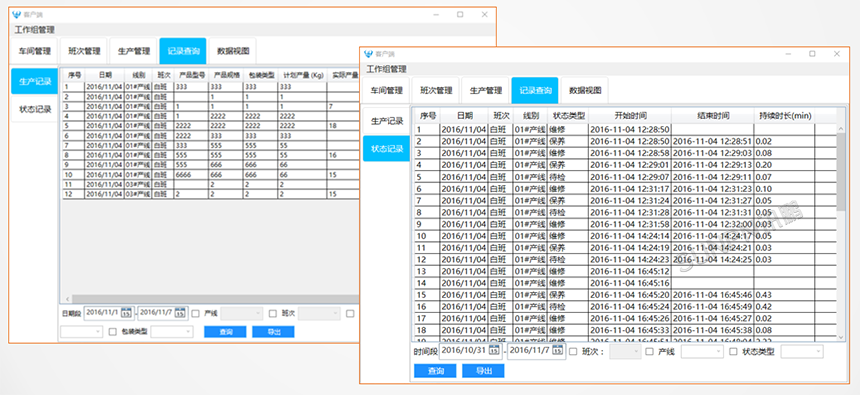Open unlabeled dropdown left of 包装类型 checkbox
The height and width of the screenshot is (395, 860).
point(82,331)
